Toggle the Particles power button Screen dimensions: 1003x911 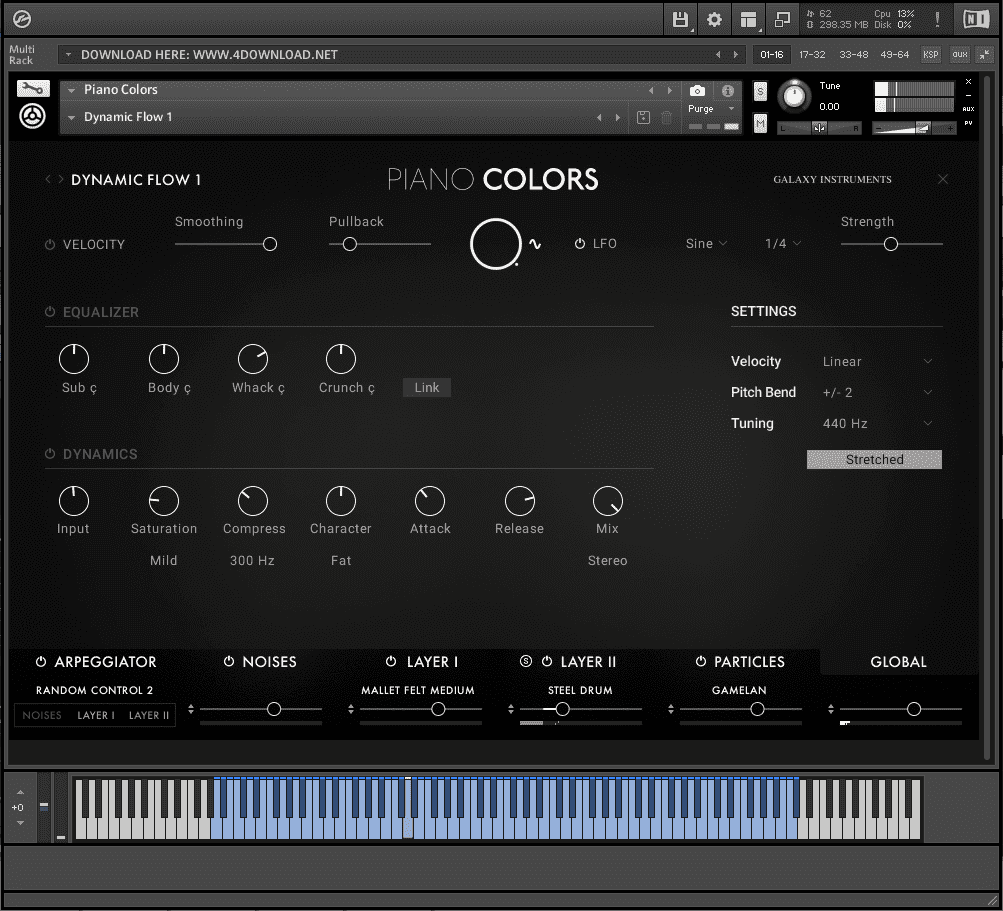tap(701, 661)
